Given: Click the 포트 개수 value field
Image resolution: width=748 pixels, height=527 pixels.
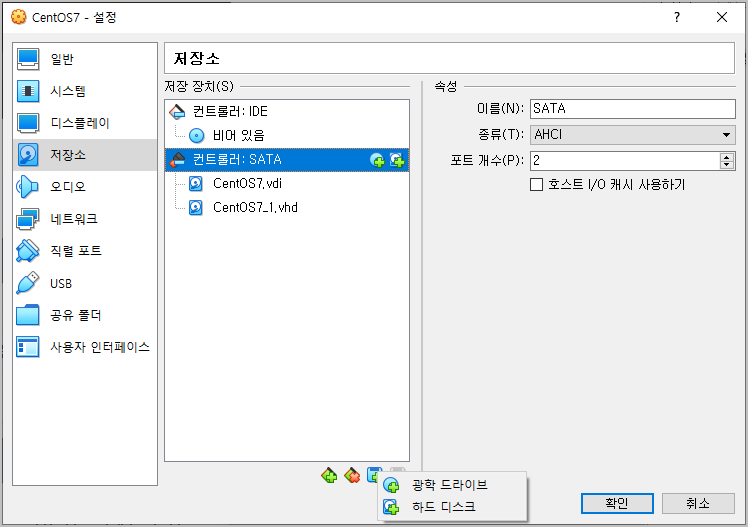Looking at the screenshot, I should coord(624,161).
